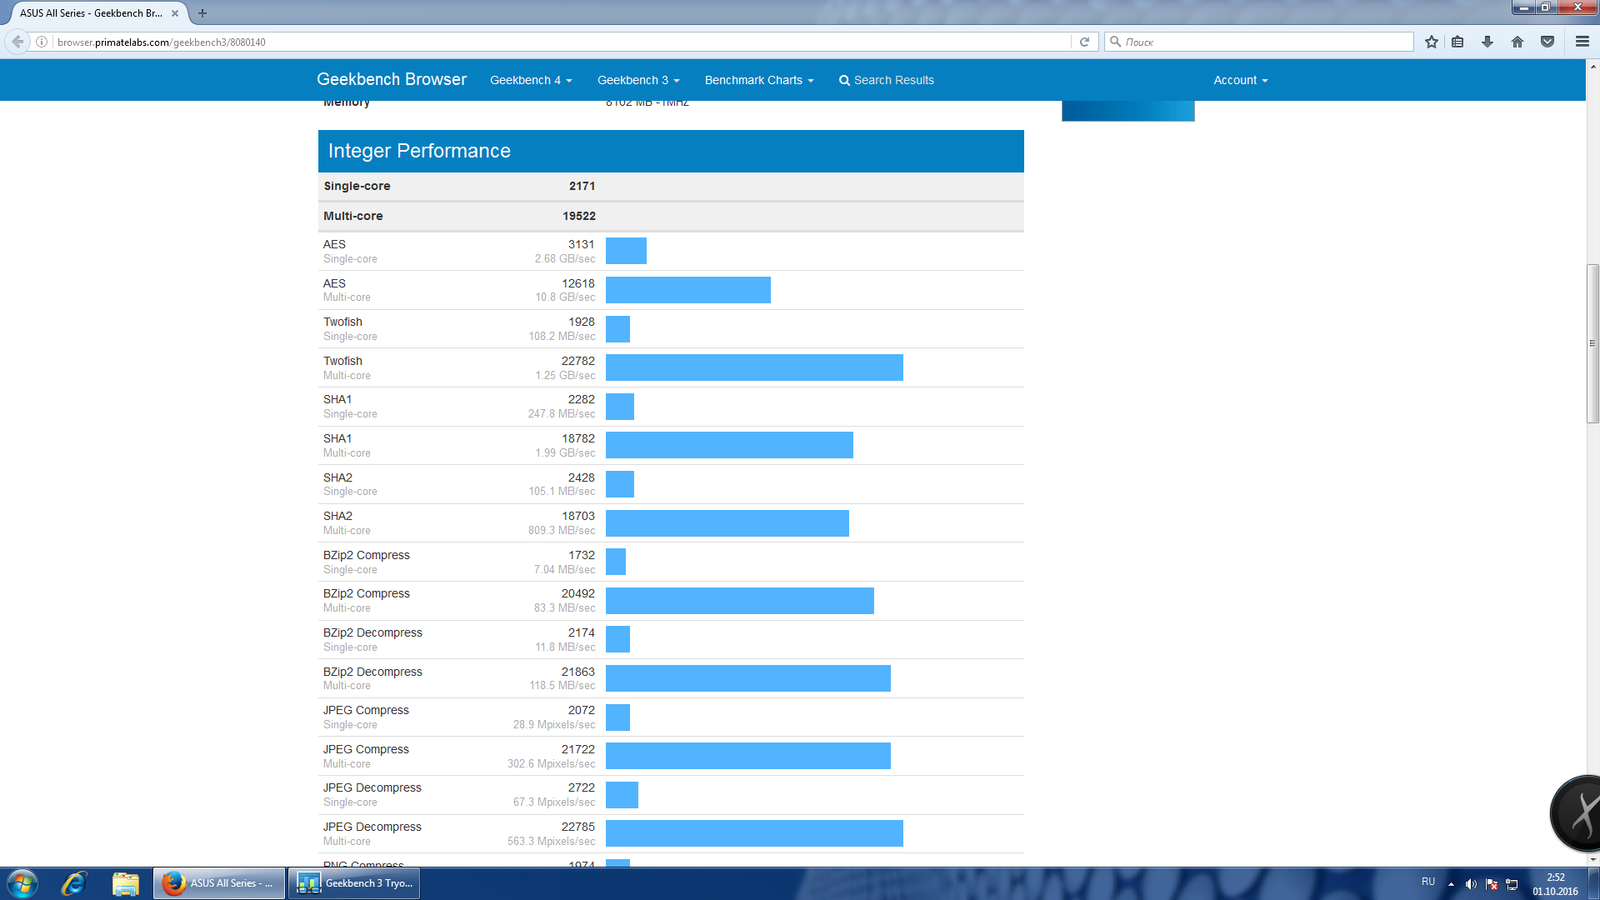The height and width of the screenshot is (900, 1600).
Task: Click the Firefox back arrow button
Action: pos(17,41)
